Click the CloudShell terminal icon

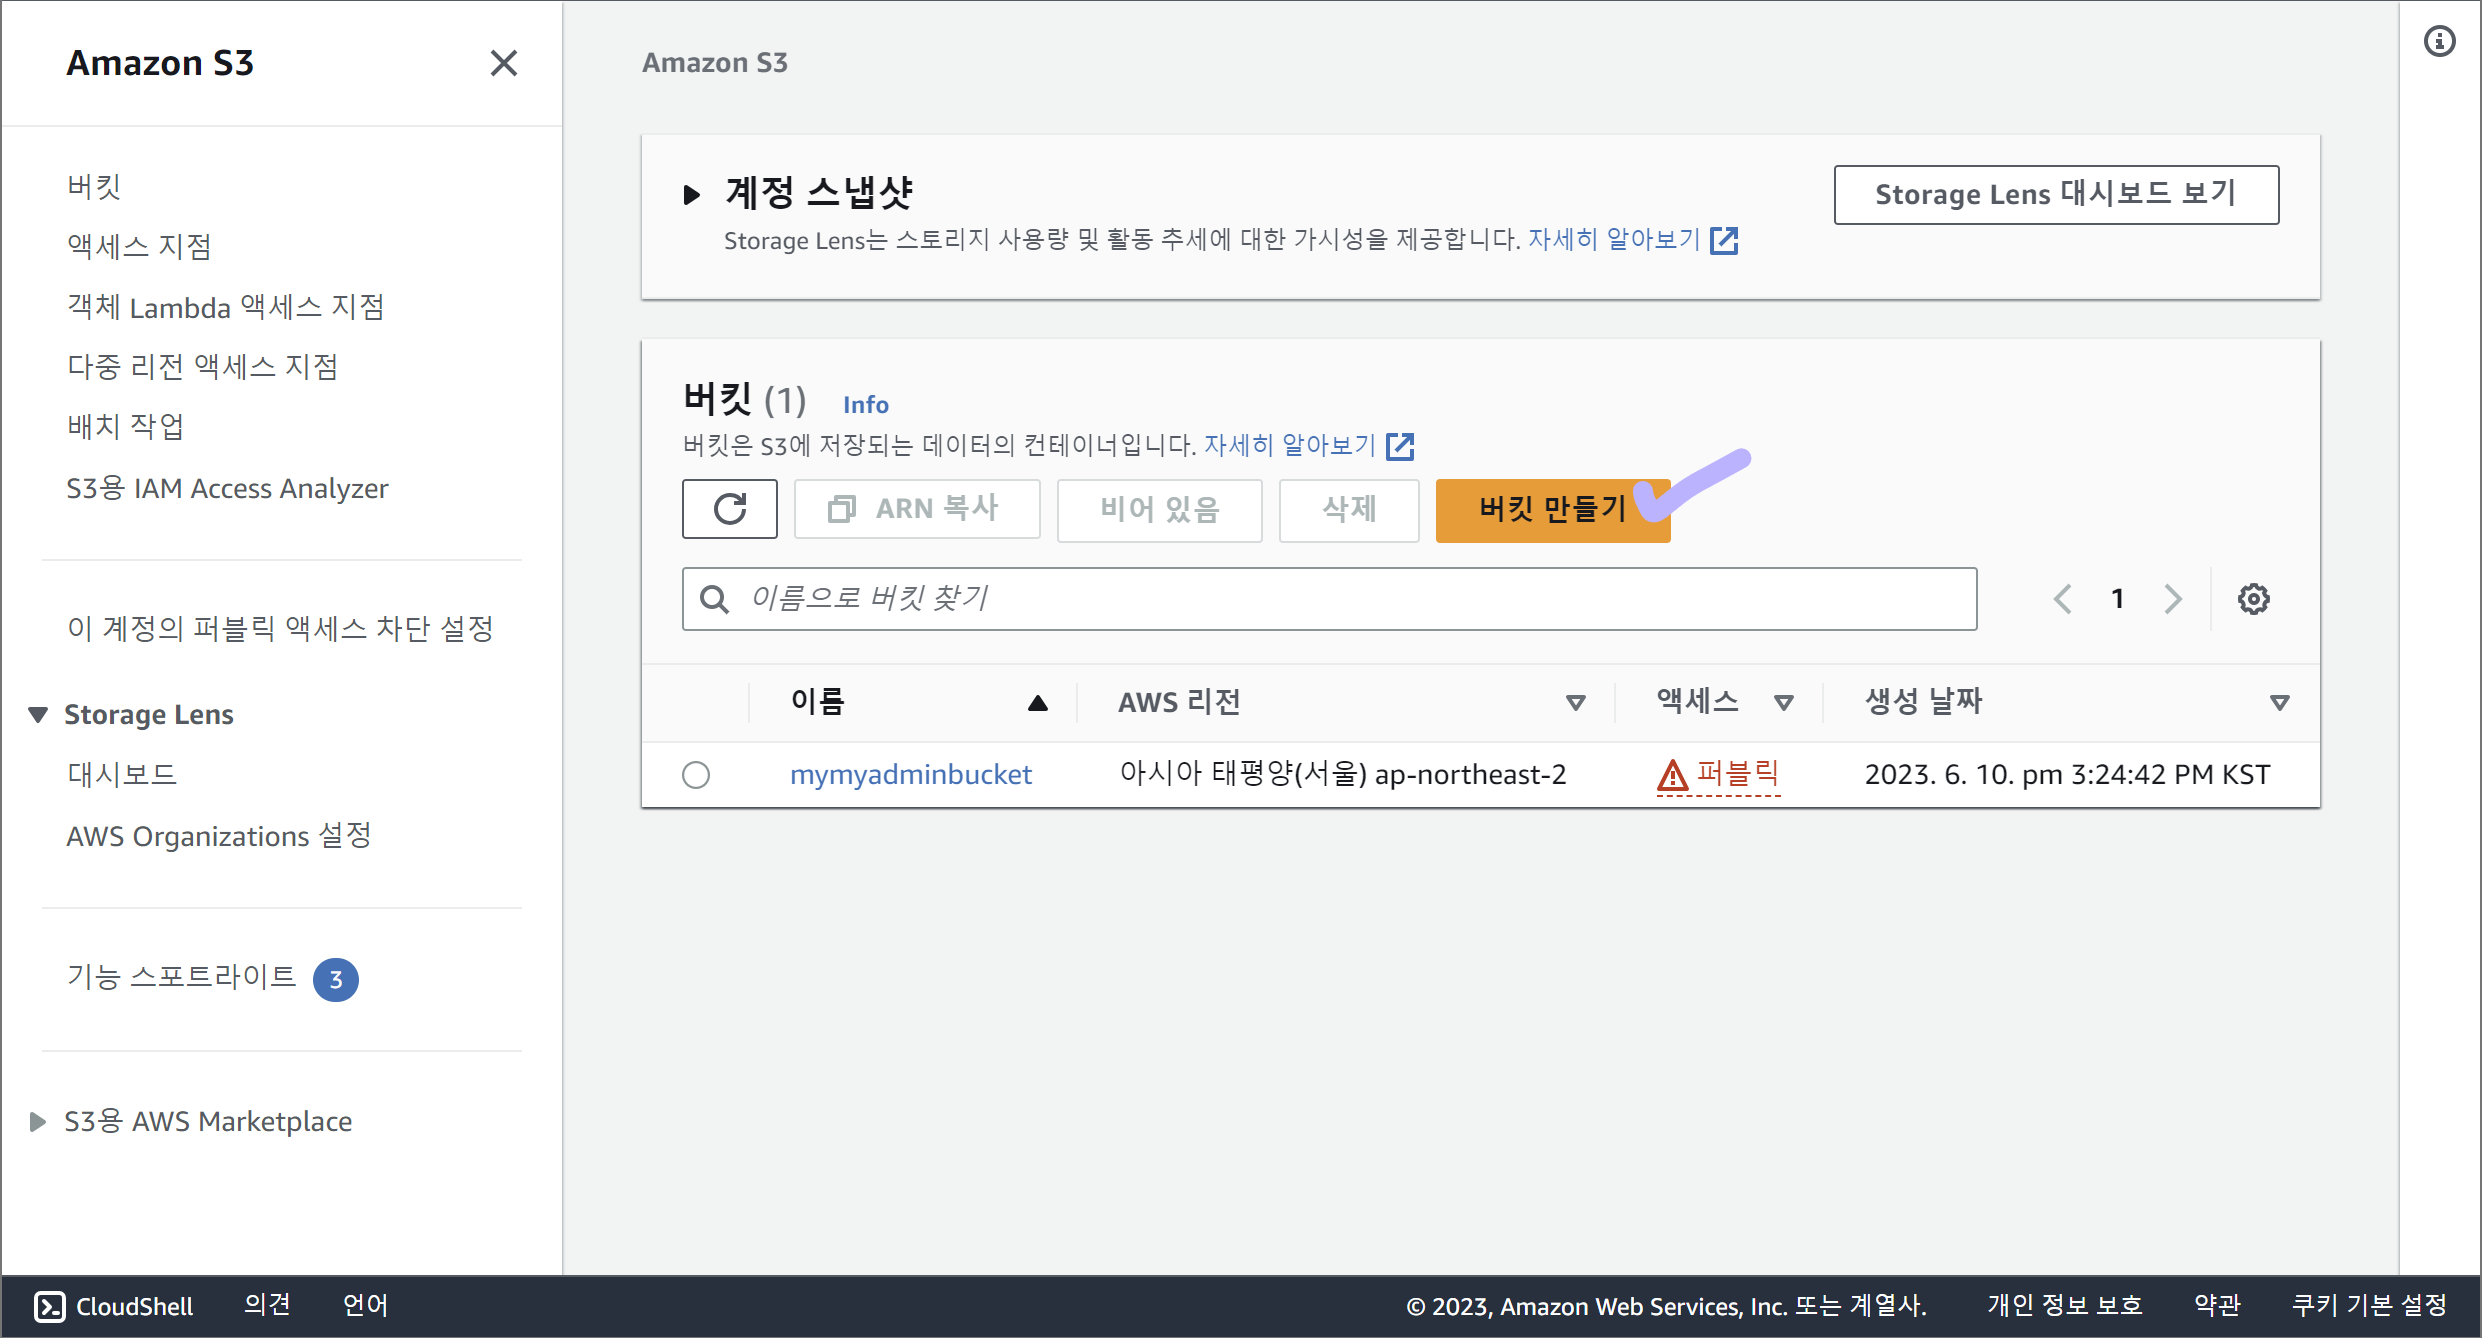point(50,1306)
